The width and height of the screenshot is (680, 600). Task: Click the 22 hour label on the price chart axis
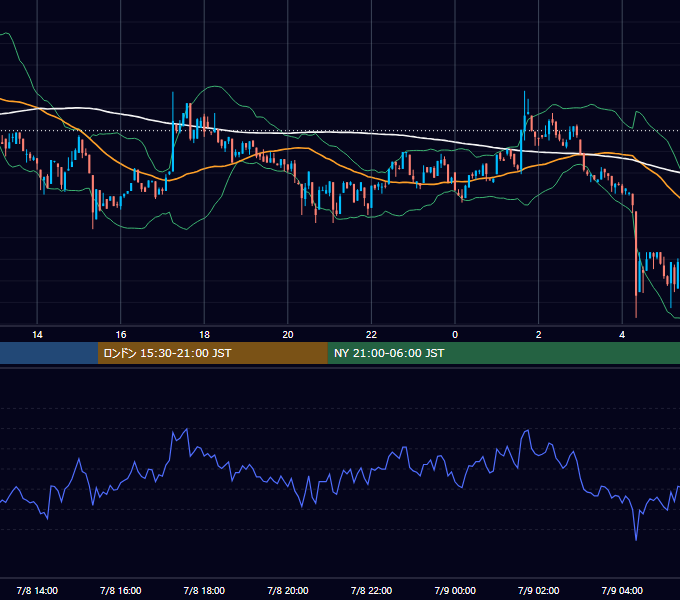(371, 335)
